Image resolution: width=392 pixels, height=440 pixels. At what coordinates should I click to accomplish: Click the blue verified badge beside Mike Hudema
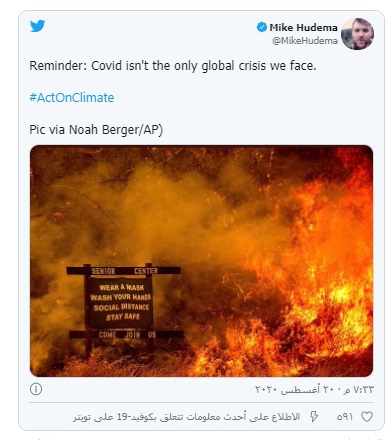tap(262, 27)
